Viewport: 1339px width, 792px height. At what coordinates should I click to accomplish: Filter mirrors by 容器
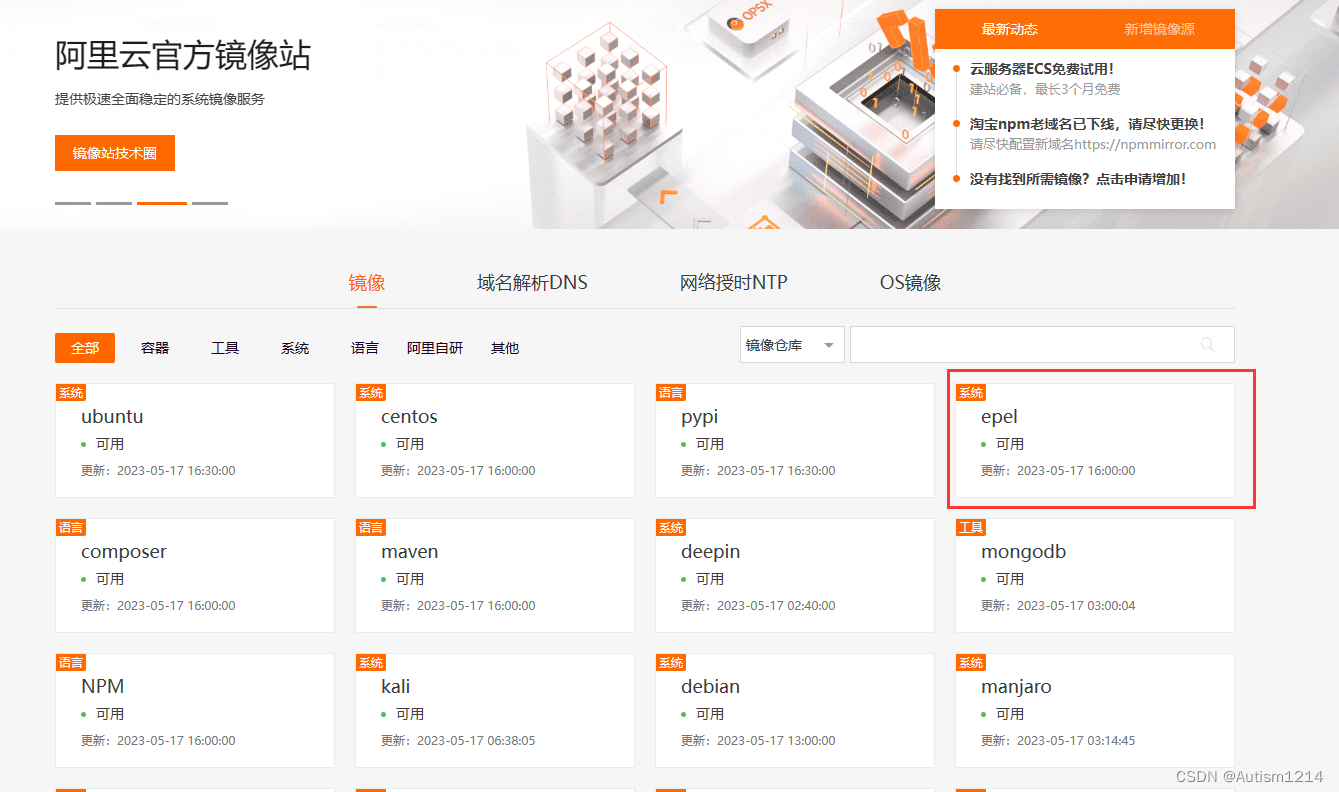pos(155,348)
